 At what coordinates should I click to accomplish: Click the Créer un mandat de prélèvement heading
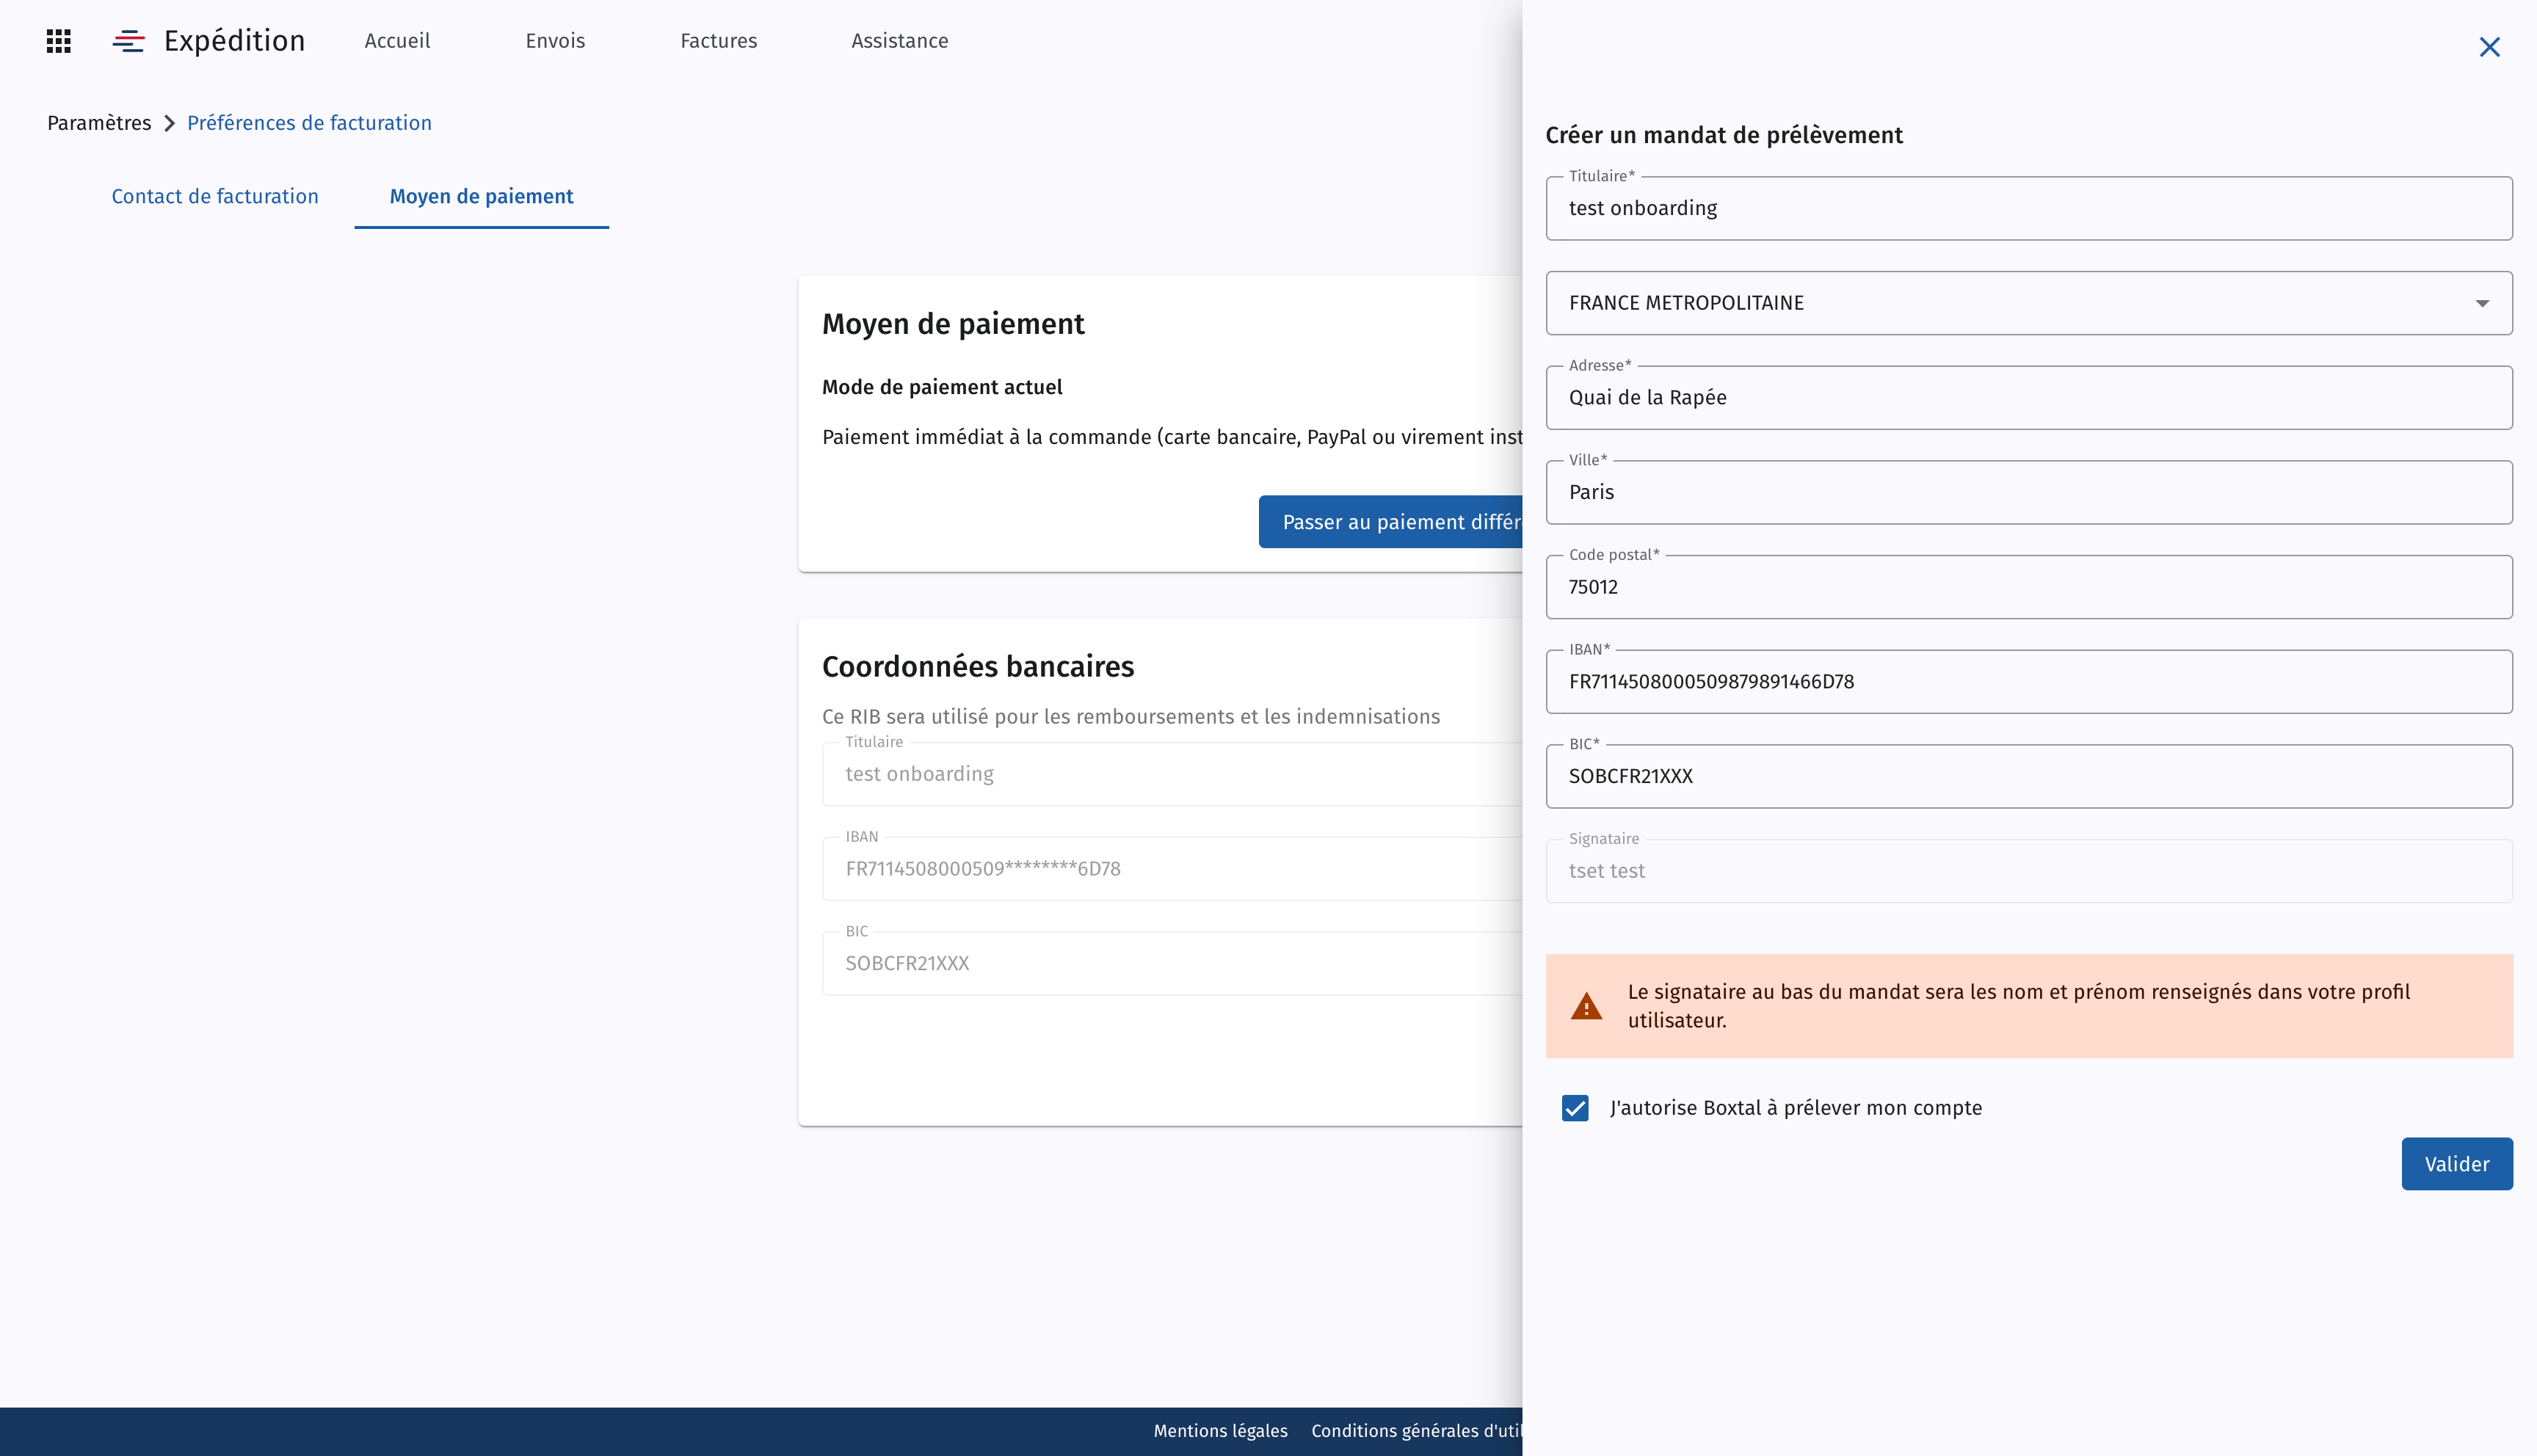point(1723,135)
